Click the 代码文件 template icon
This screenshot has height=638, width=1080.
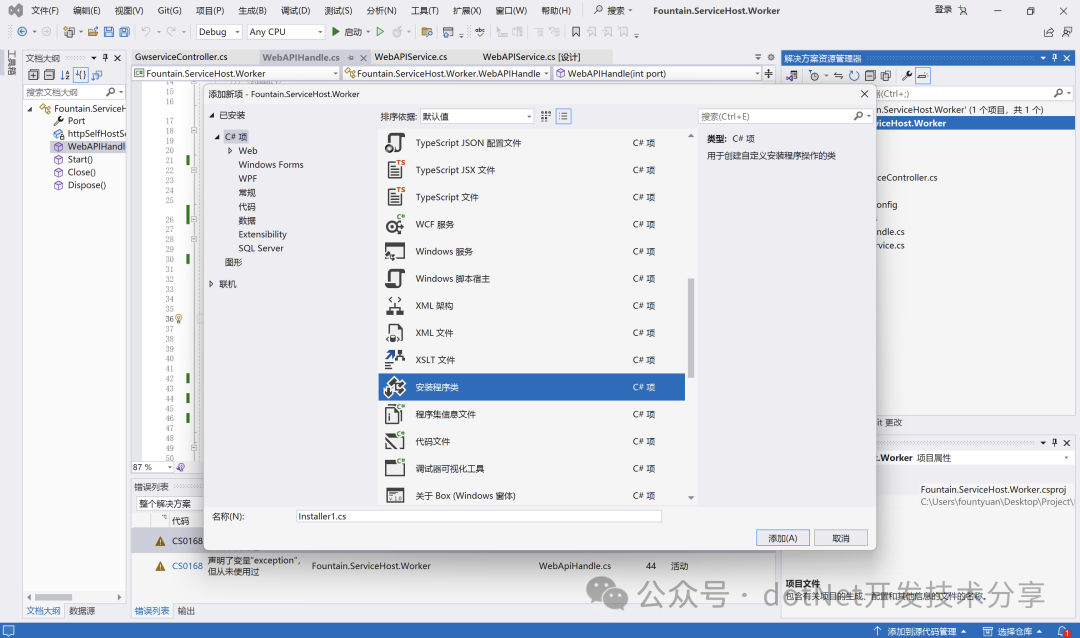tap(395, 441)
